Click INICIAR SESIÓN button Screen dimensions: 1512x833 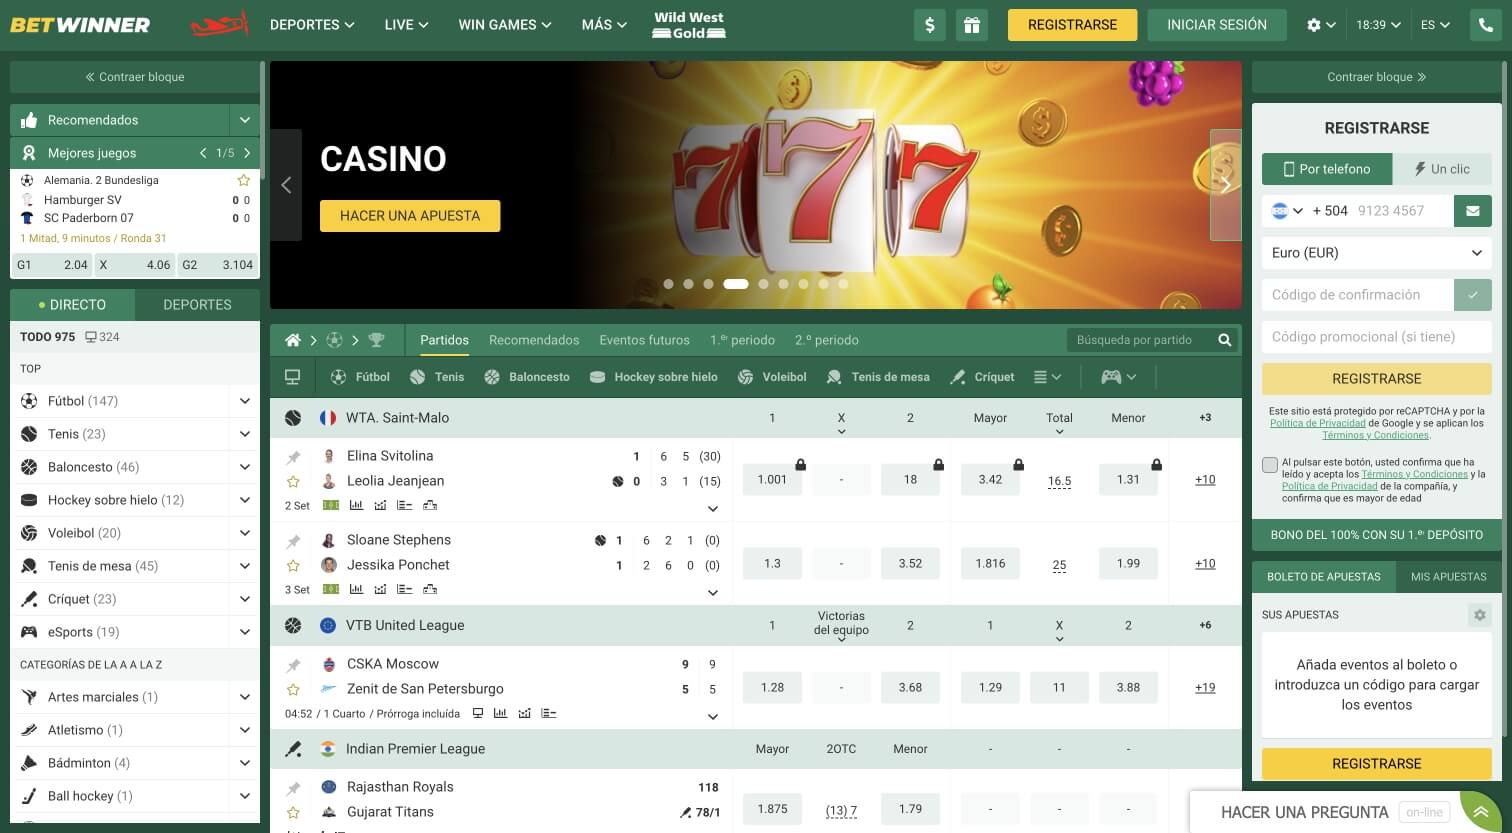[1217, 25]
